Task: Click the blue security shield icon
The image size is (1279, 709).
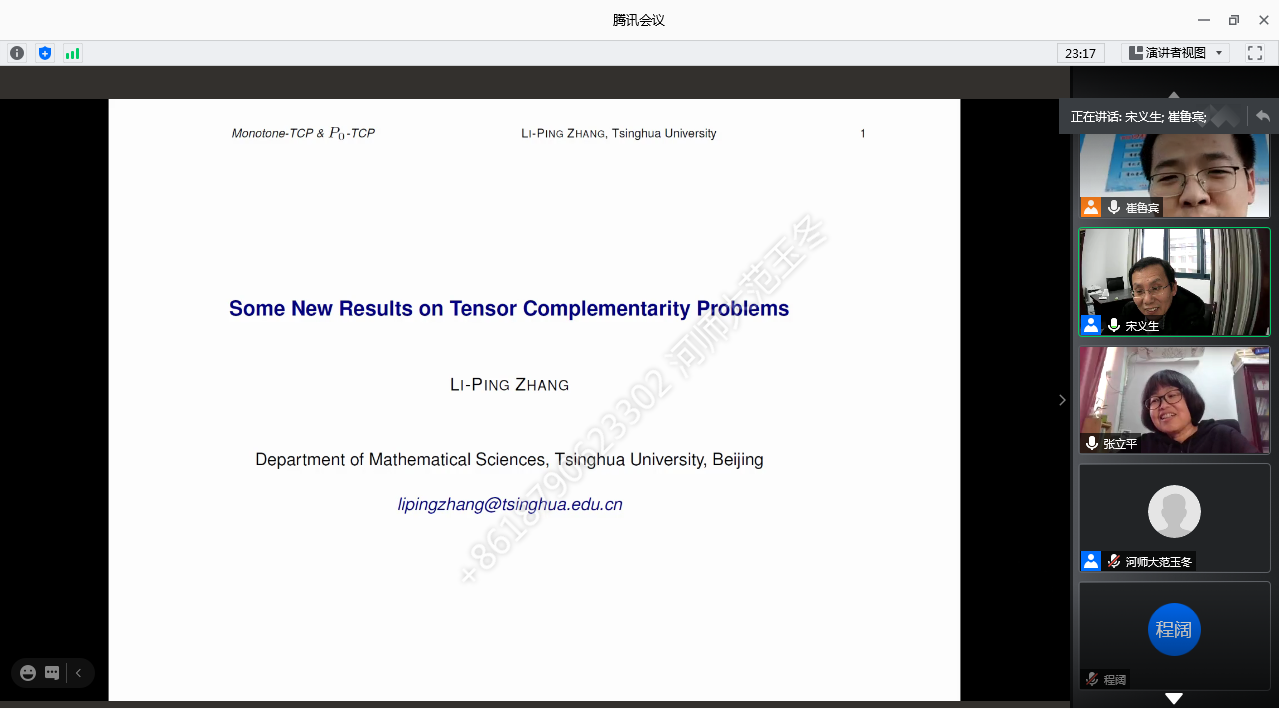Action: 44,53
